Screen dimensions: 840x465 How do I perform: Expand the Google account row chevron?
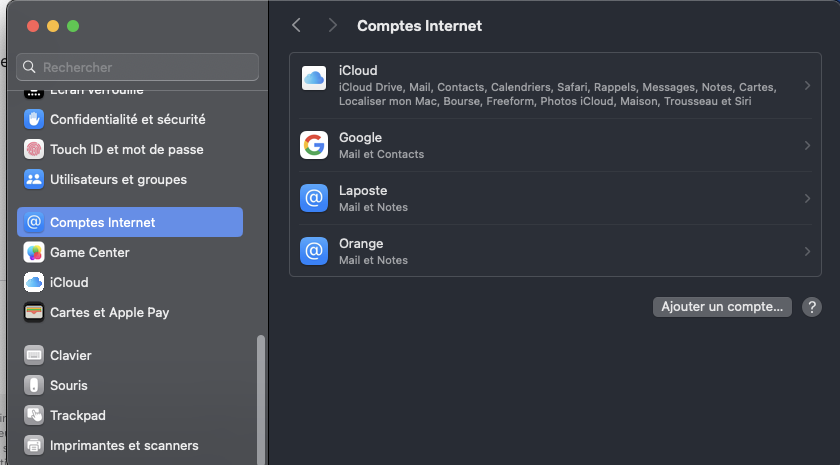(807, 146)
